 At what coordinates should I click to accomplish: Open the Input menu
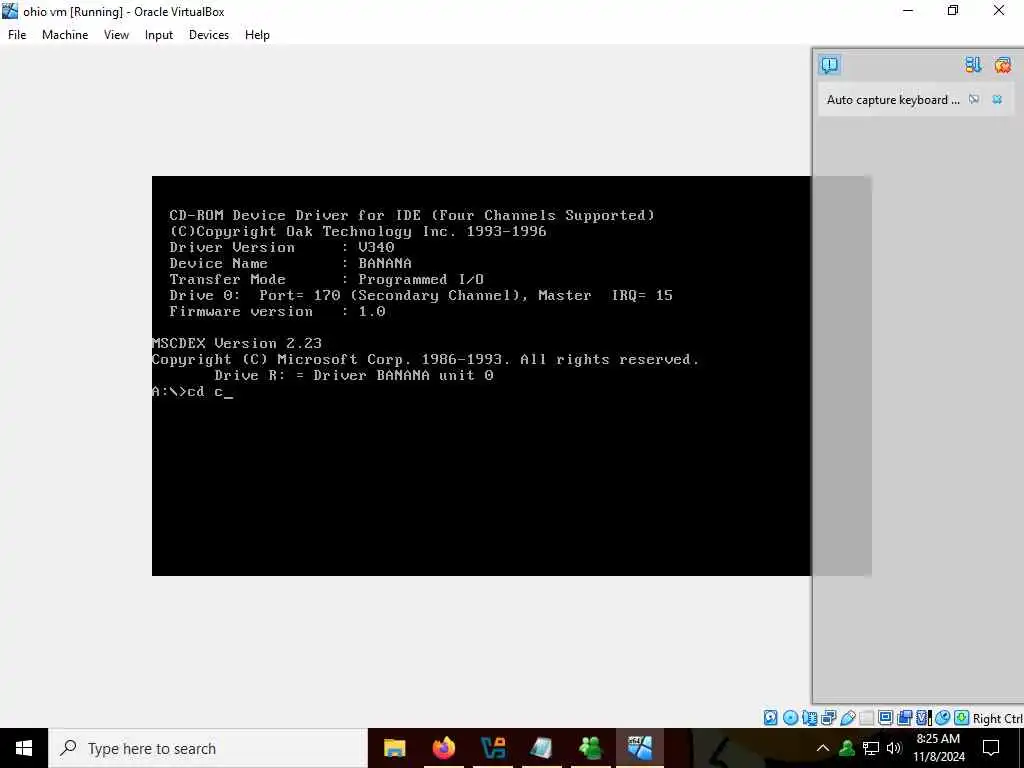(159, 35)
